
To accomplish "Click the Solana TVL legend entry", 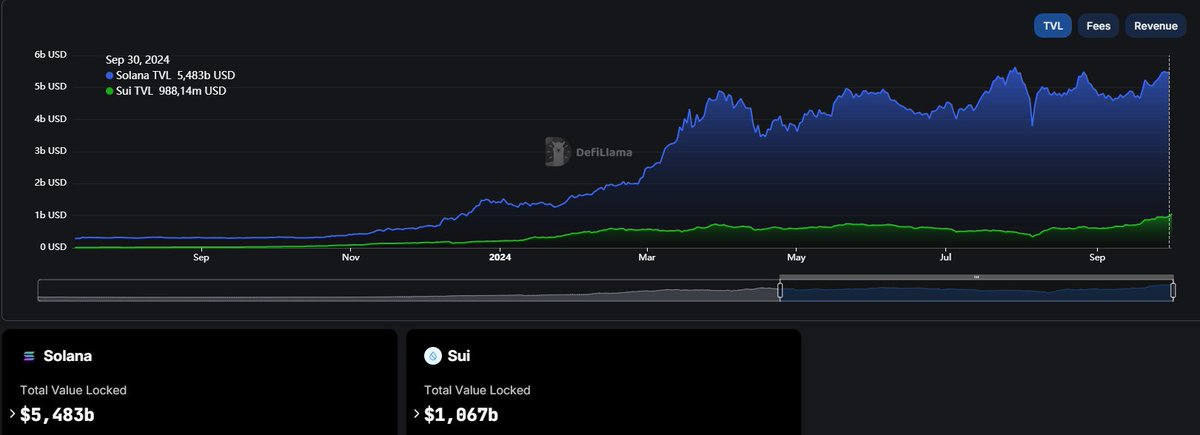I will 170,75.
